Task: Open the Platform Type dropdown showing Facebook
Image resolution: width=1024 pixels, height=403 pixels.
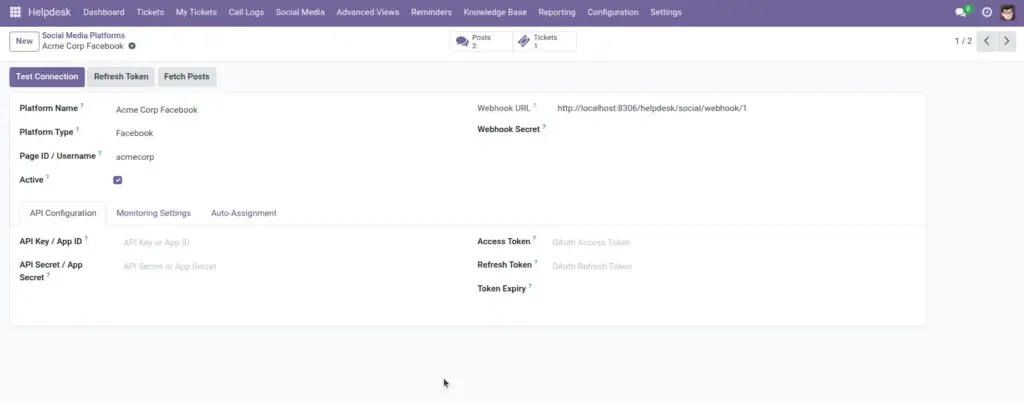Action: (287, 133)
